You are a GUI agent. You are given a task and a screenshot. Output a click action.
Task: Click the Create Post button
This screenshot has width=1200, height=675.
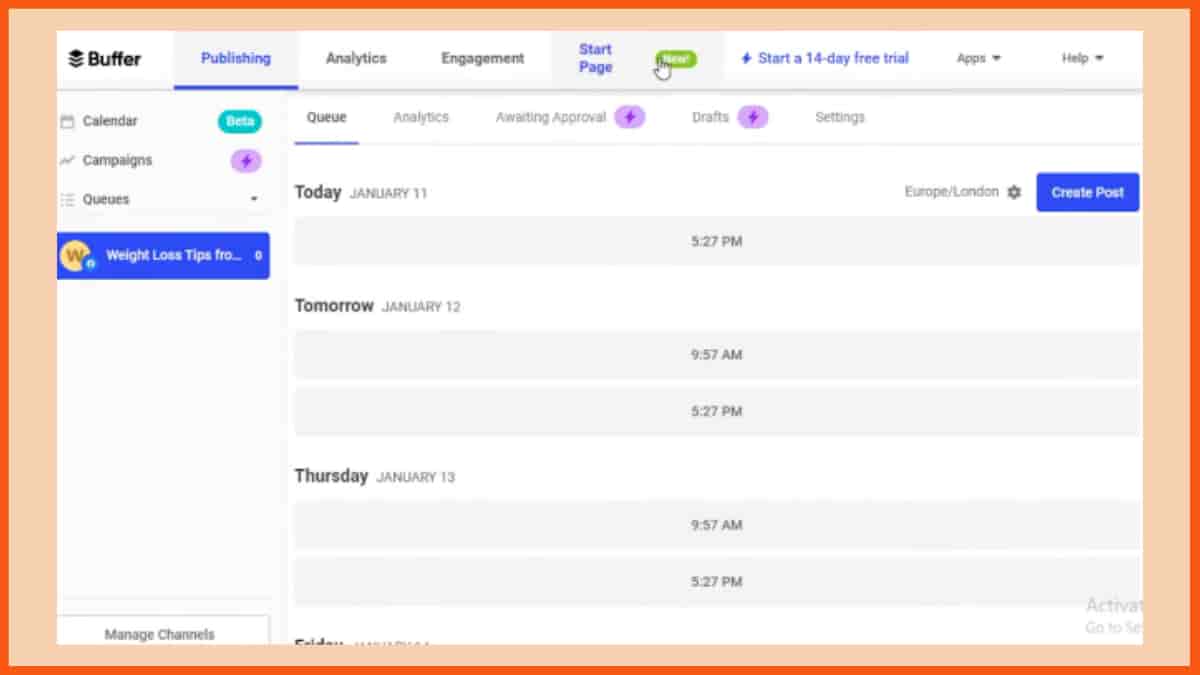(1087, 191)
